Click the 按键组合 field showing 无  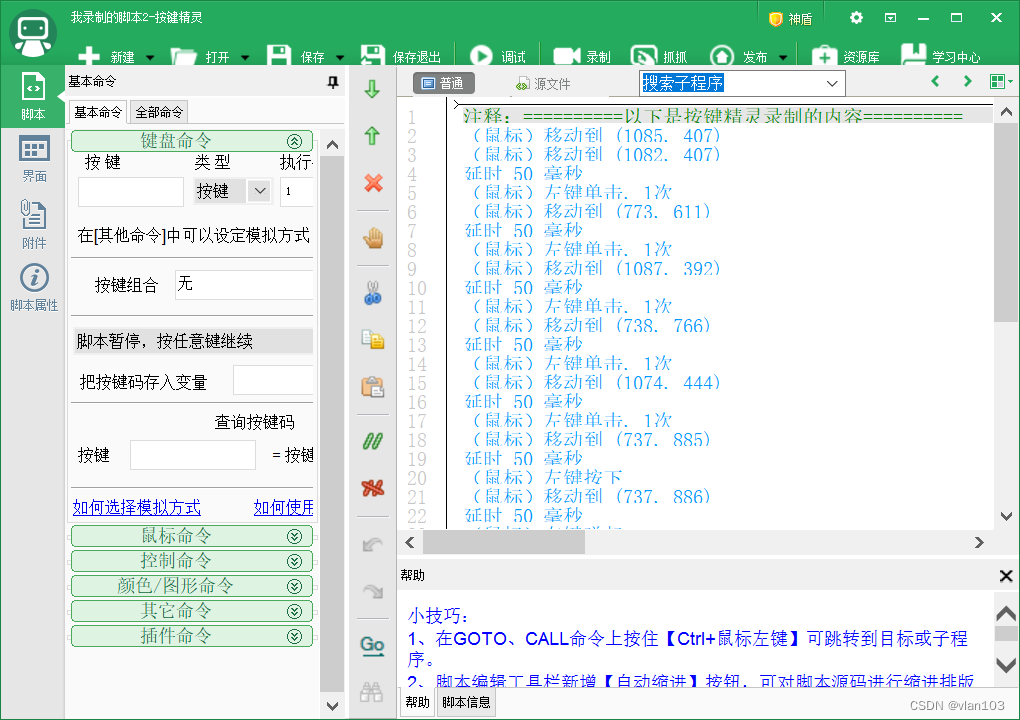(x=244, y=284)
